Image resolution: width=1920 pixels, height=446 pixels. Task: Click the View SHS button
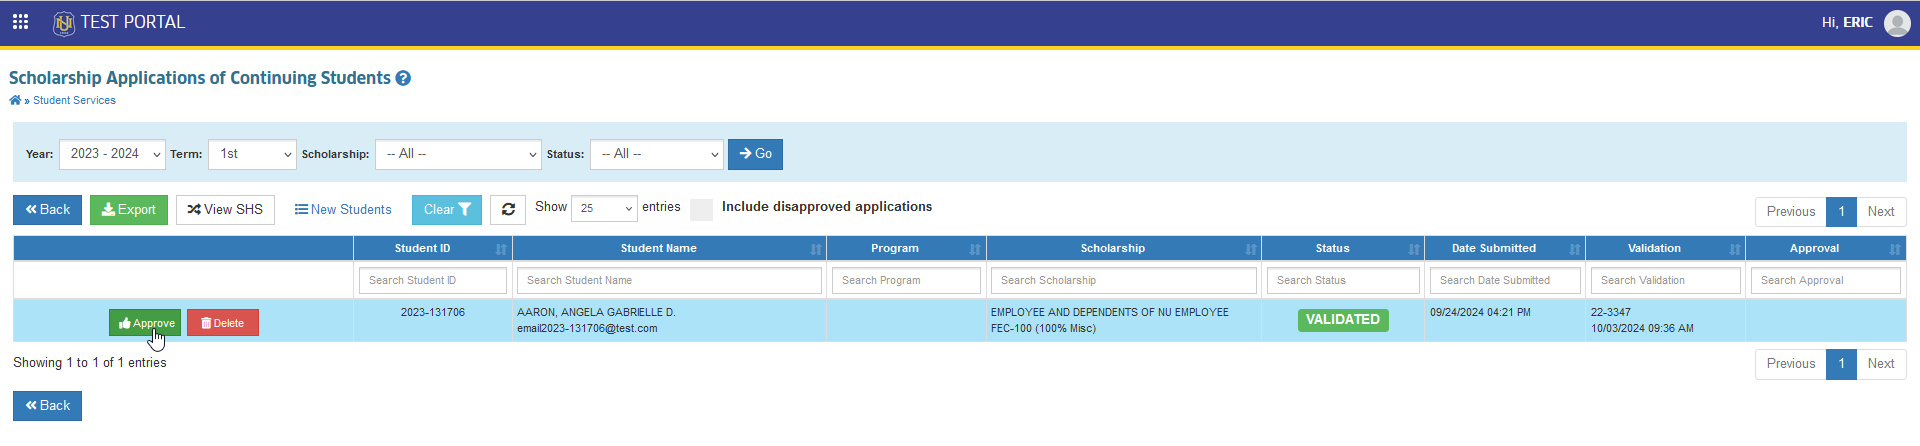point(225,210)
